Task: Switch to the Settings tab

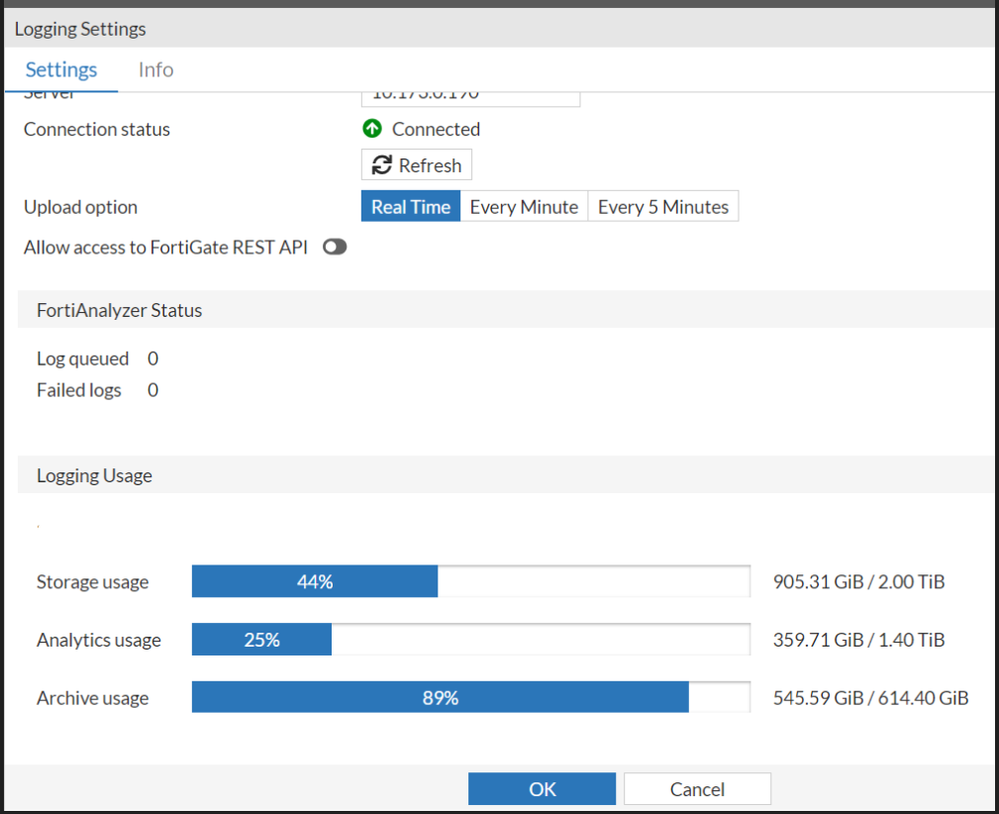Action: (x=61, y=70)
